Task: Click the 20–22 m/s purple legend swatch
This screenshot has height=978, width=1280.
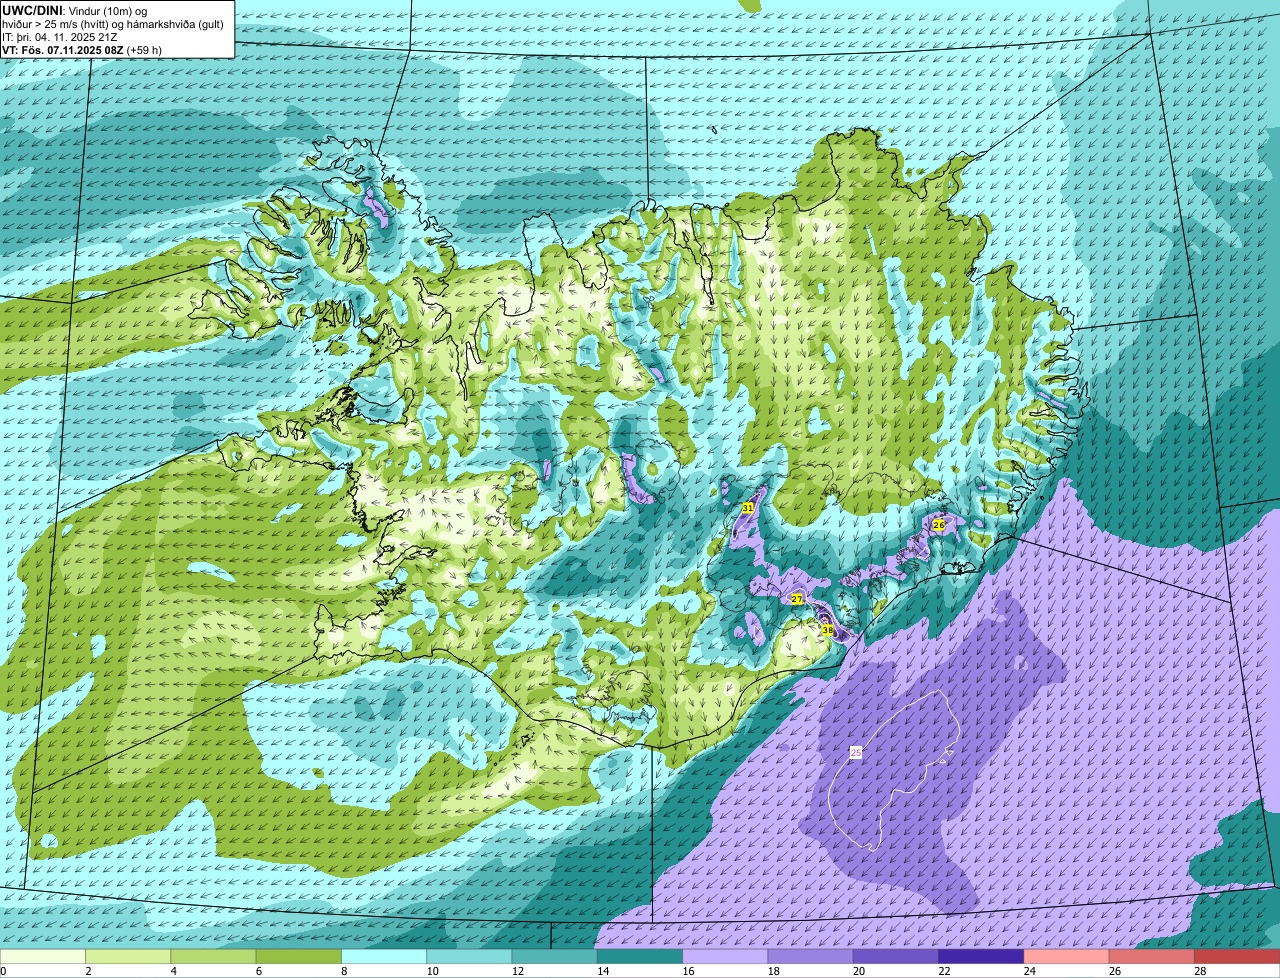Action: pyautogui.click(x=896, y=957)
